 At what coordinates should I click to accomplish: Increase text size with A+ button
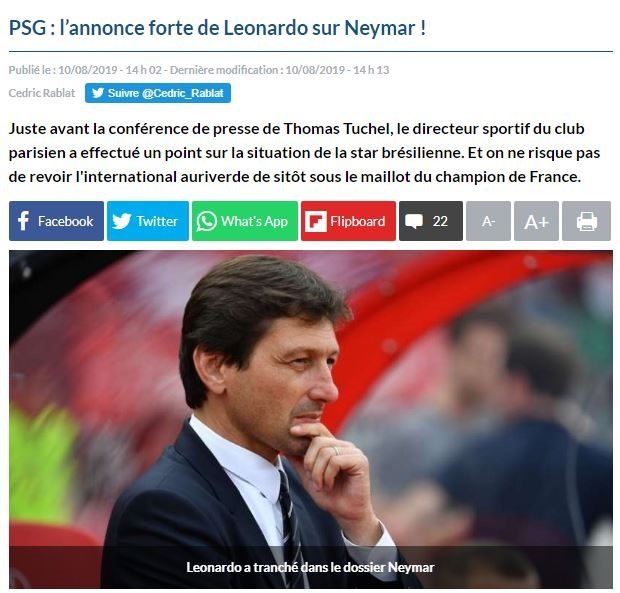[536, 221]
